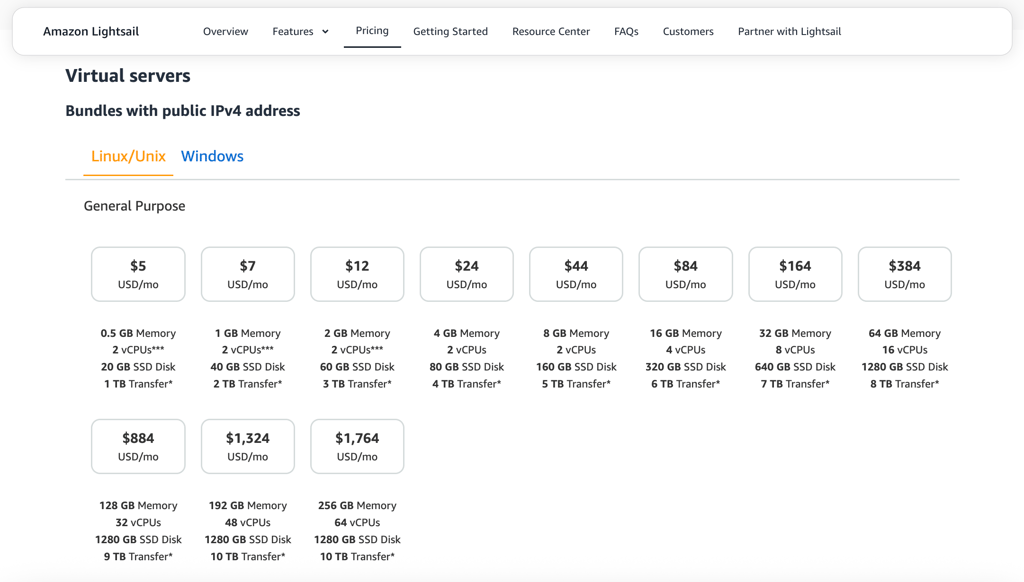Click the 3 TB Transfer* text
Viewport: 1024px width, 582px height.
click(357, 384)
